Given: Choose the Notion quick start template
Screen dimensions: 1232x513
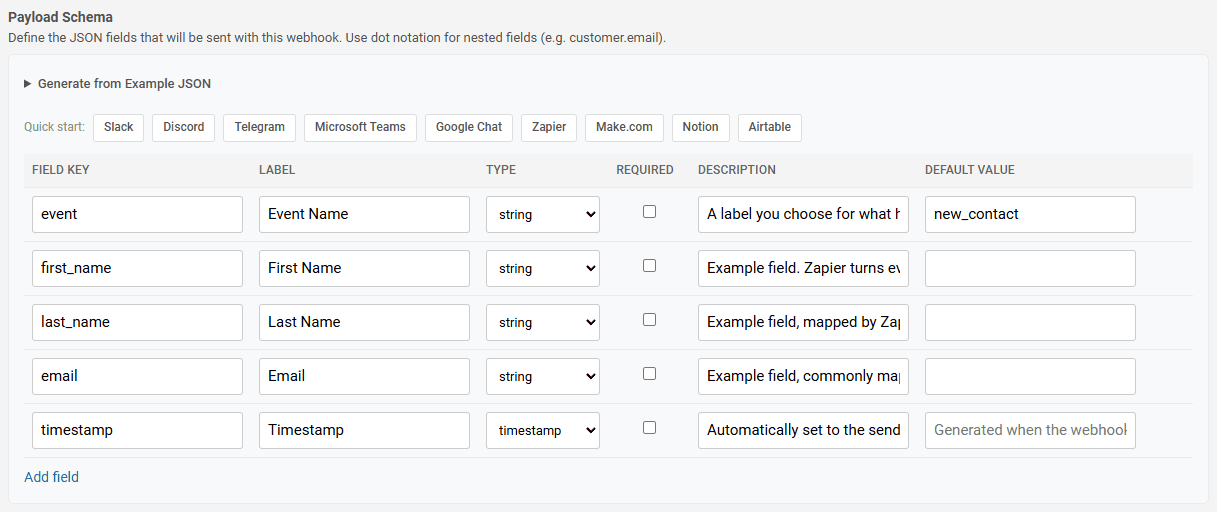Looking at the screenshot, I should (x=700, y=127).
